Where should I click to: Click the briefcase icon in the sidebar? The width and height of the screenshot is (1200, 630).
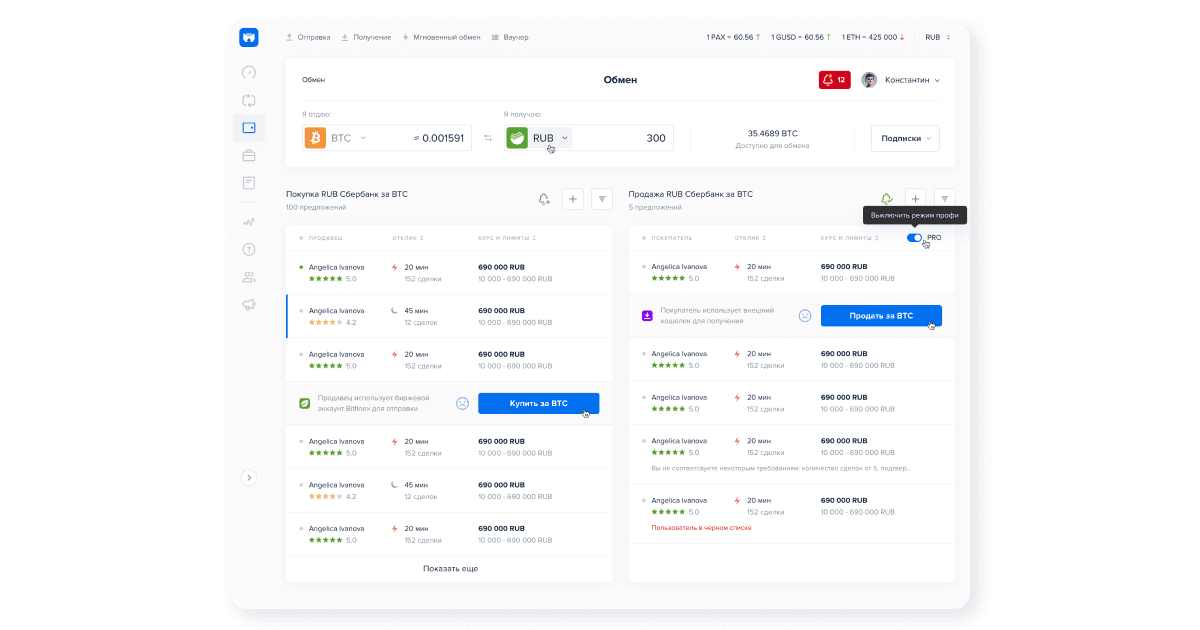point(248,155)
